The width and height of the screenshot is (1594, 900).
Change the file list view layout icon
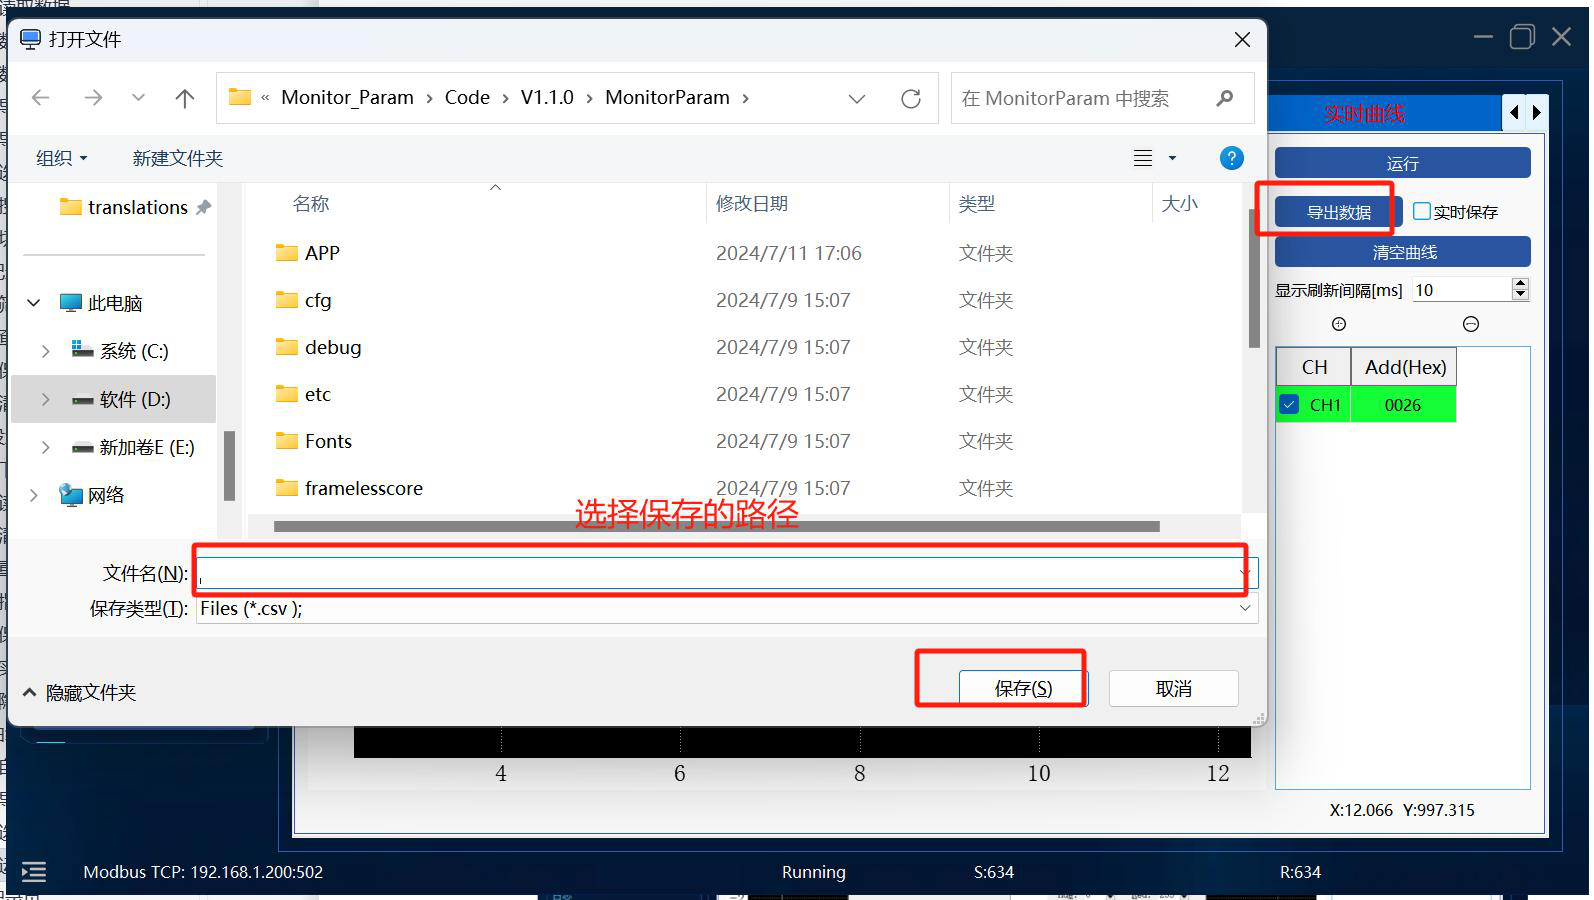(x=1143, y=158)
